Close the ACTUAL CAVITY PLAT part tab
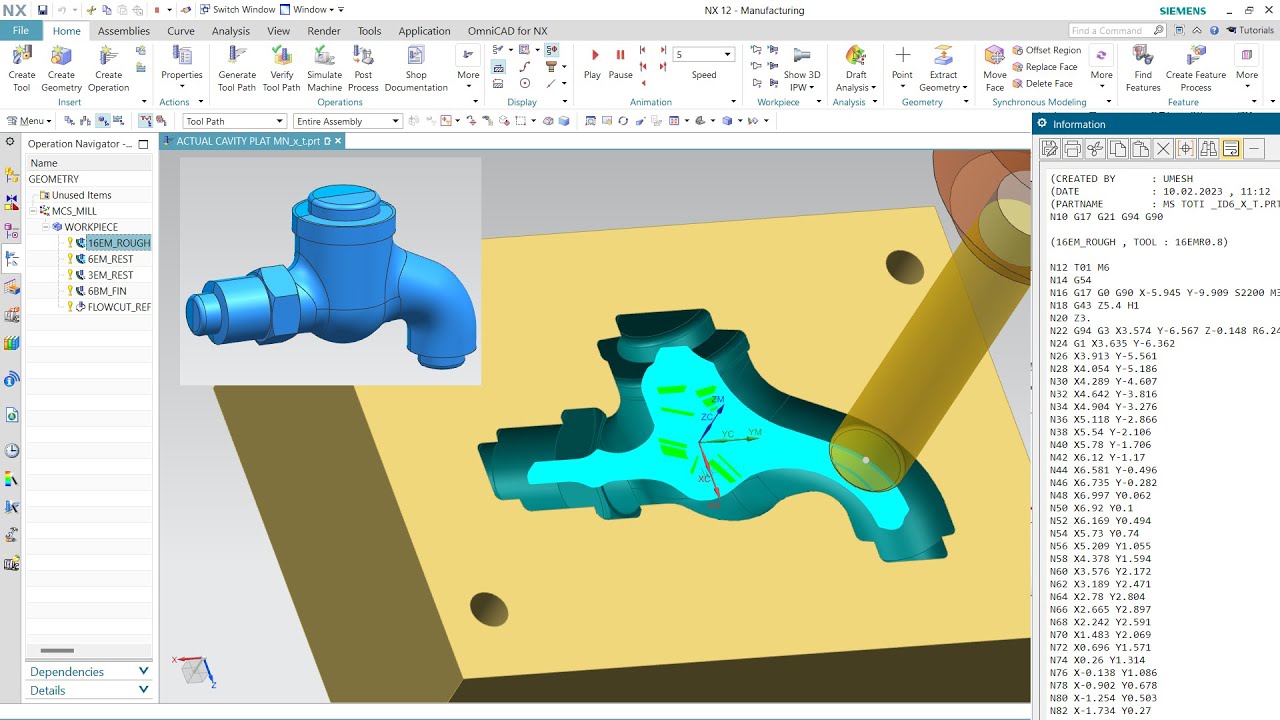The height and width of the screenshot is (720, 1280). (x=338, y=141)
